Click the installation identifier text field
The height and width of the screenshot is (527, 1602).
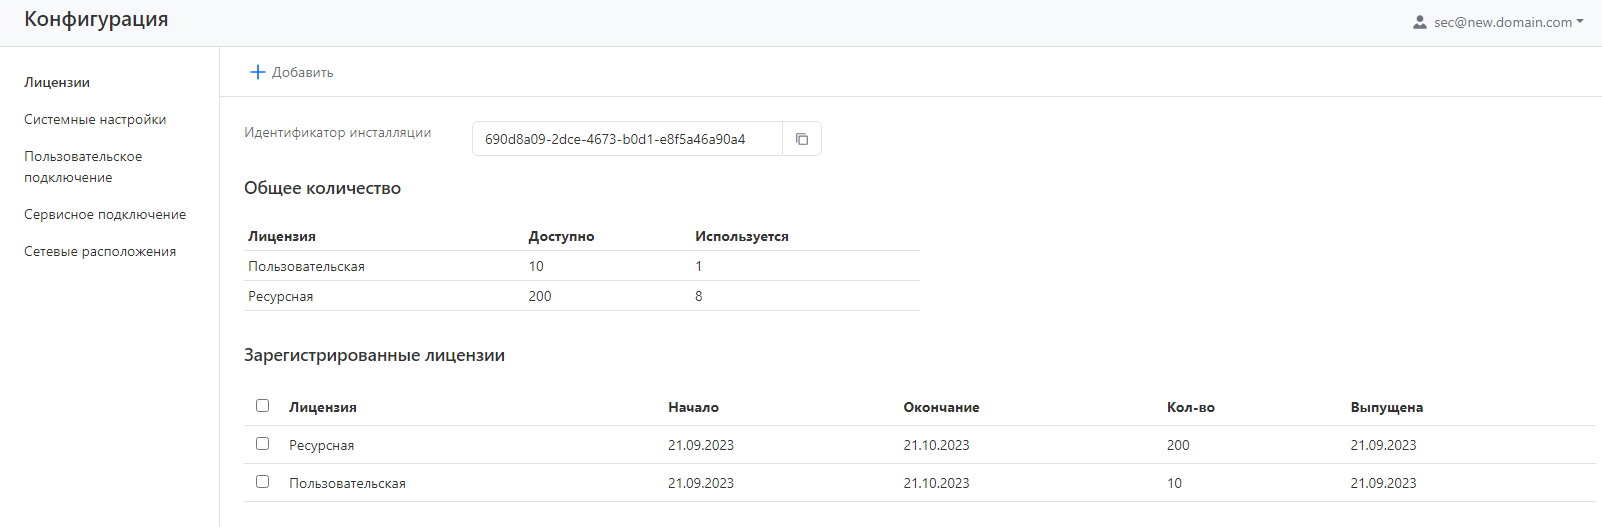(x=627, y=139)
